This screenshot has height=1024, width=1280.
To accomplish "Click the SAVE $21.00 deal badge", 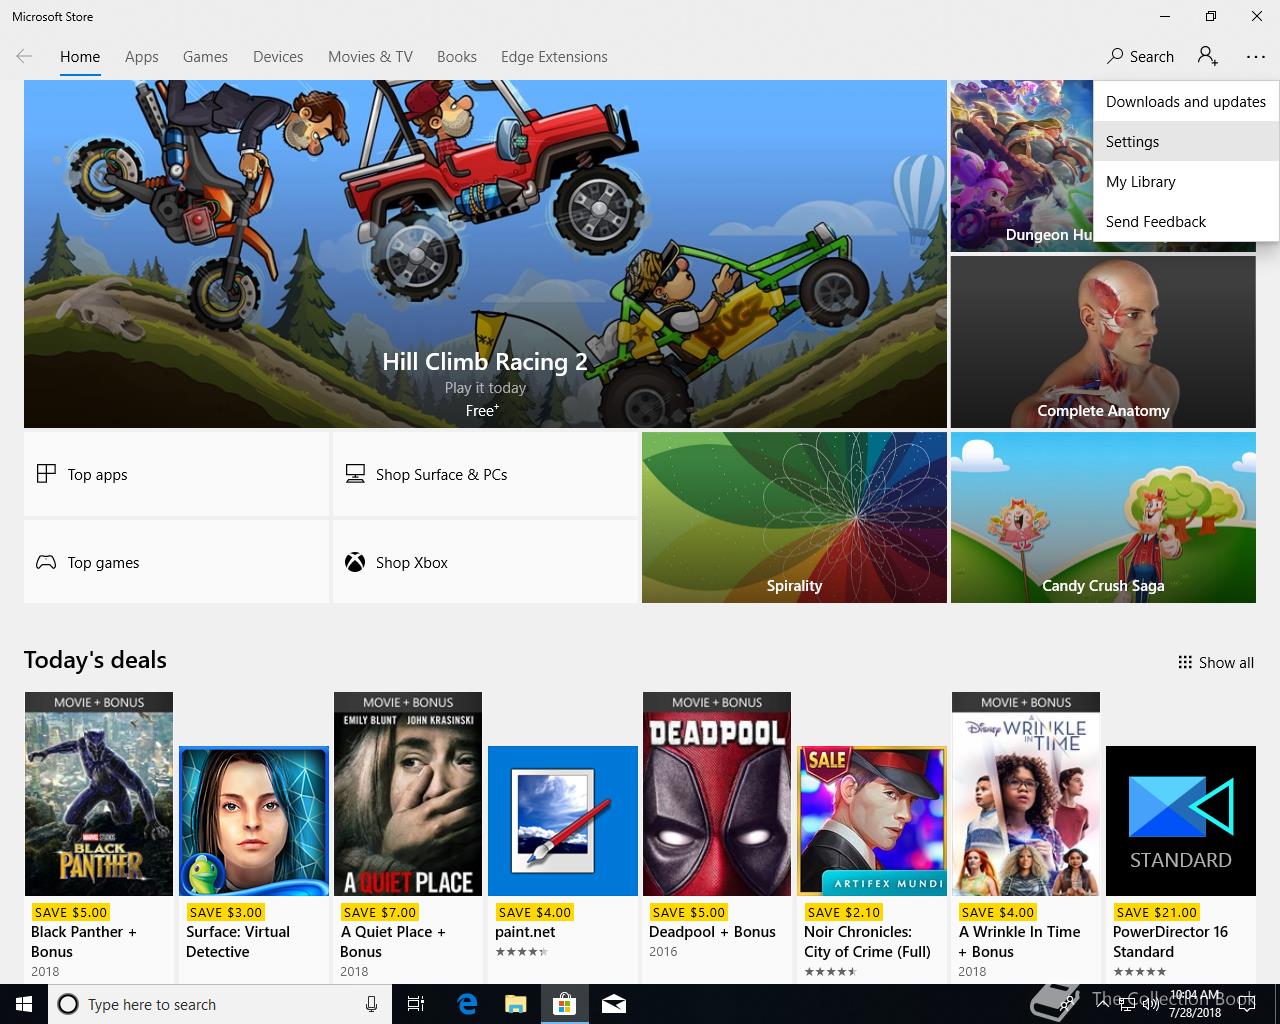I will pos(1157,912).
